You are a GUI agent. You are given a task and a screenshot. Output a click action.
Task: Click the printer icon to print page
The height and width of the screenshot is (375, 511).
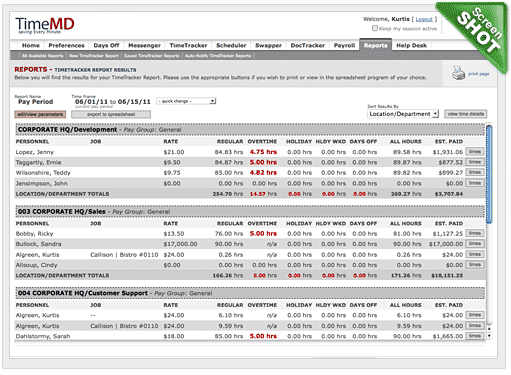[458, 73]
